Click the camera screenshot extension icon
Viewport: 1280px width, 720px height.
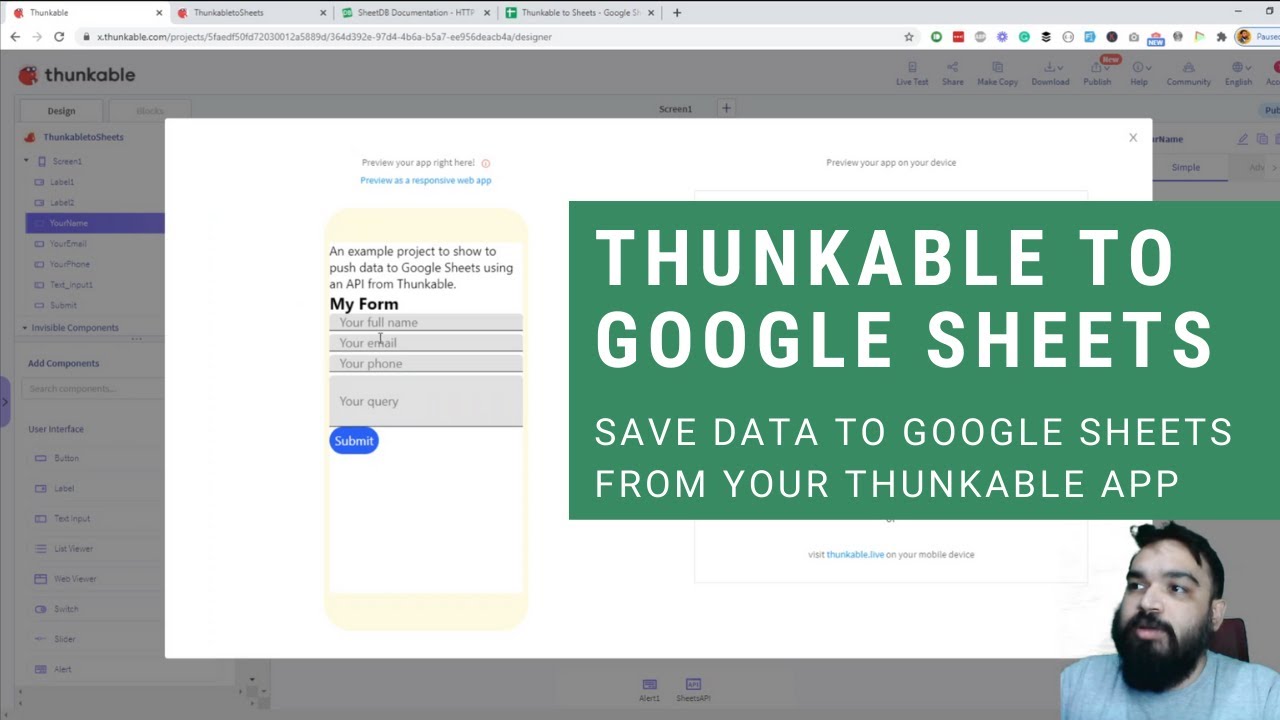1133,37
